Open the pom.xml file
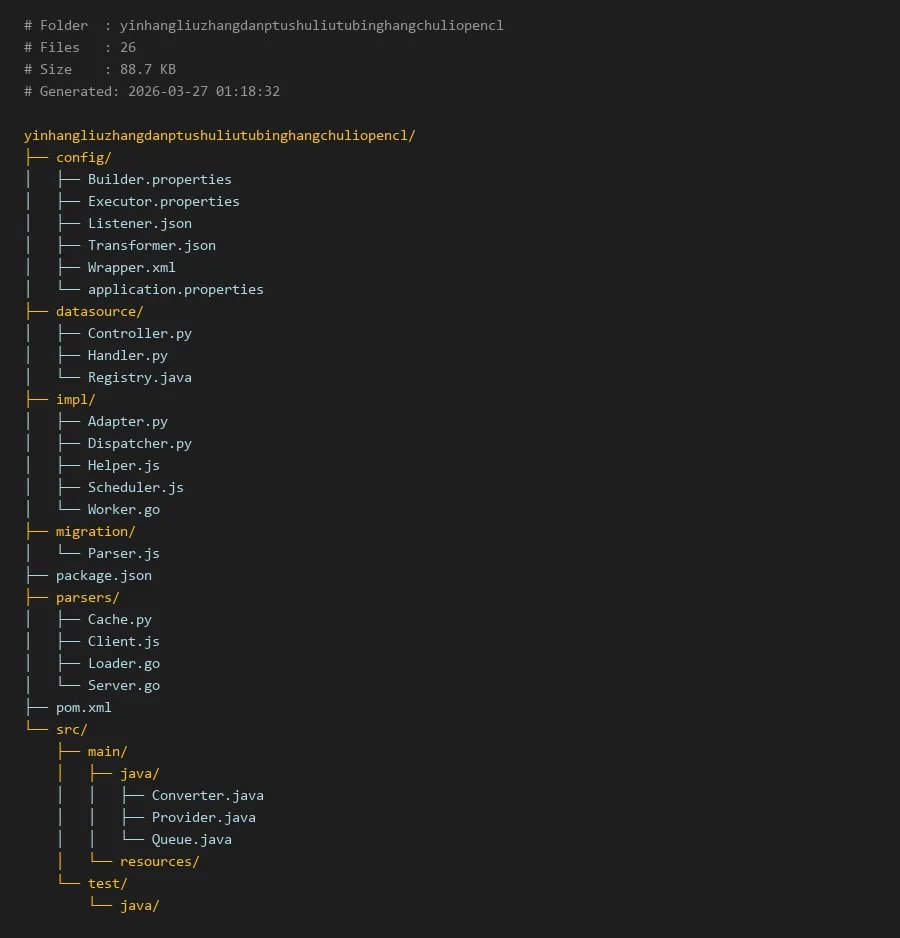The width and height of the screenshot is (900, 938). pos(84,708)
